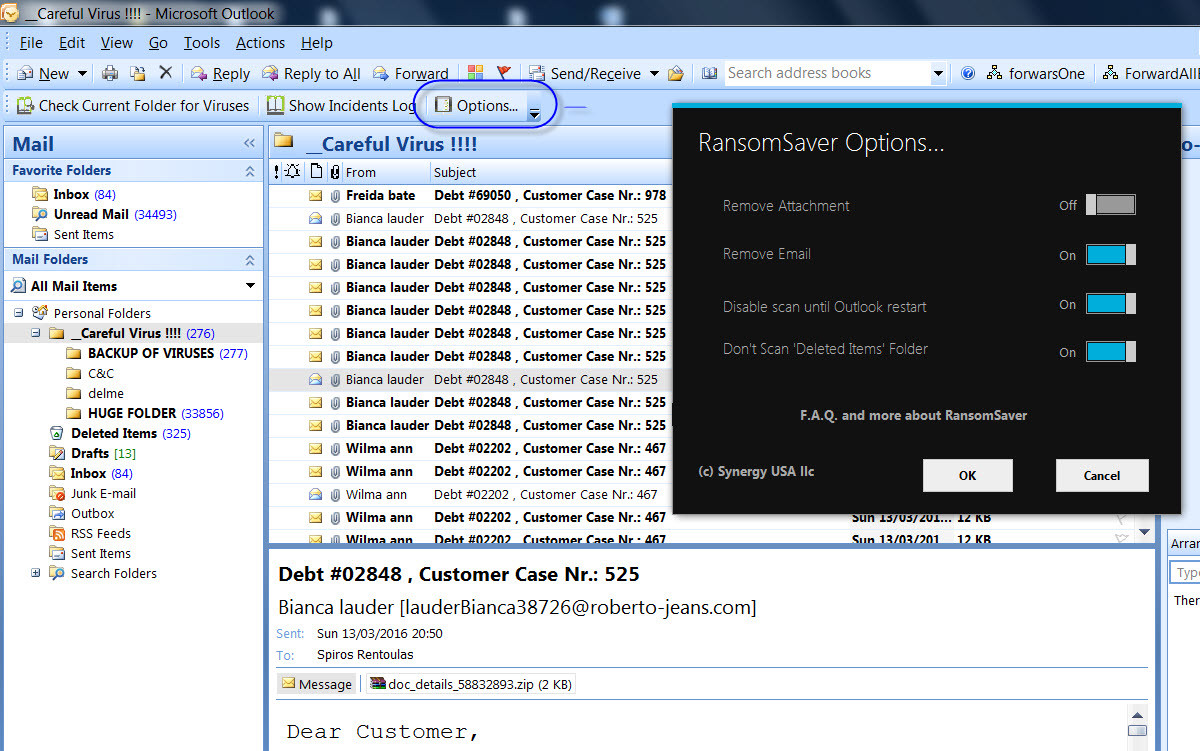Viewport: 1200px width, 751px height.
Task: Toggle Disable scan until Outlook restart switch
Action: tap(1111, 303)
